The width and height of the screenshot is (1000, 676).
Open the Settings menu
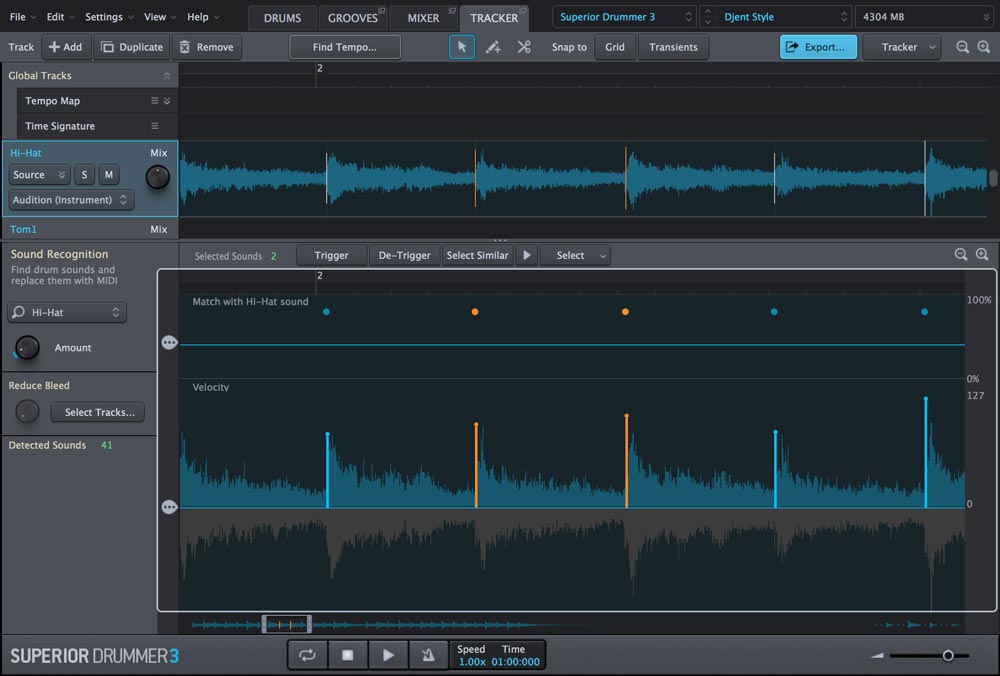click(109, 17)
